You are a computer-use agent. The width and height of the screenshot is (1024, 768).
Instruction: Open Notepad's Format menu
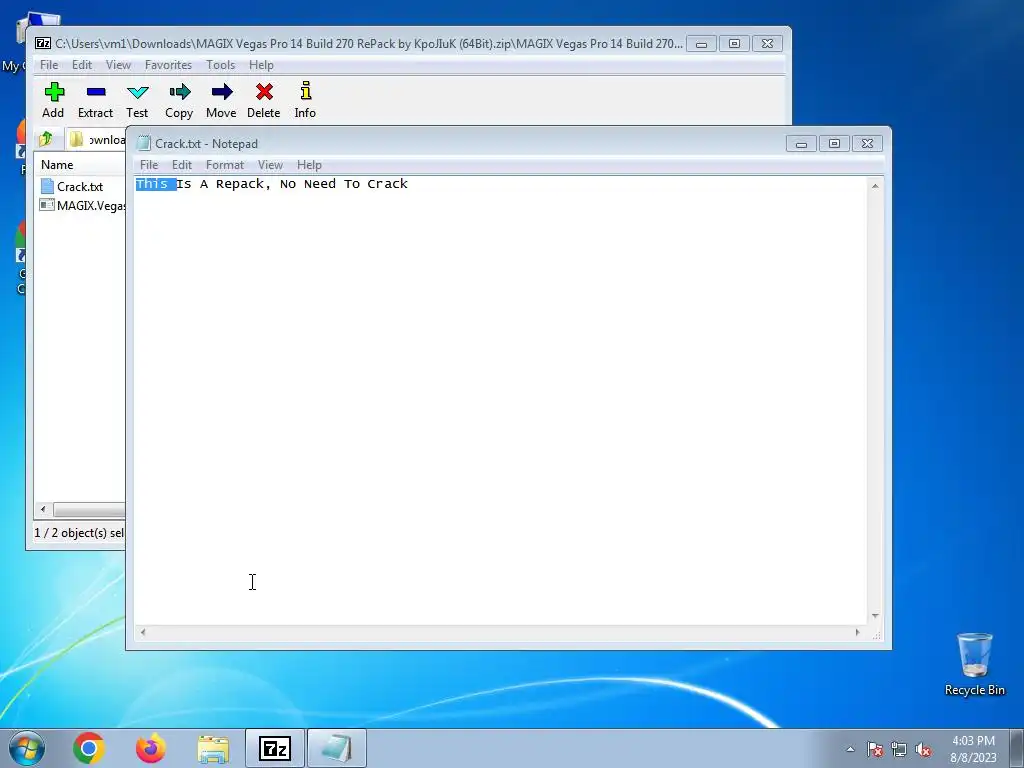click(x=225, y=165)
